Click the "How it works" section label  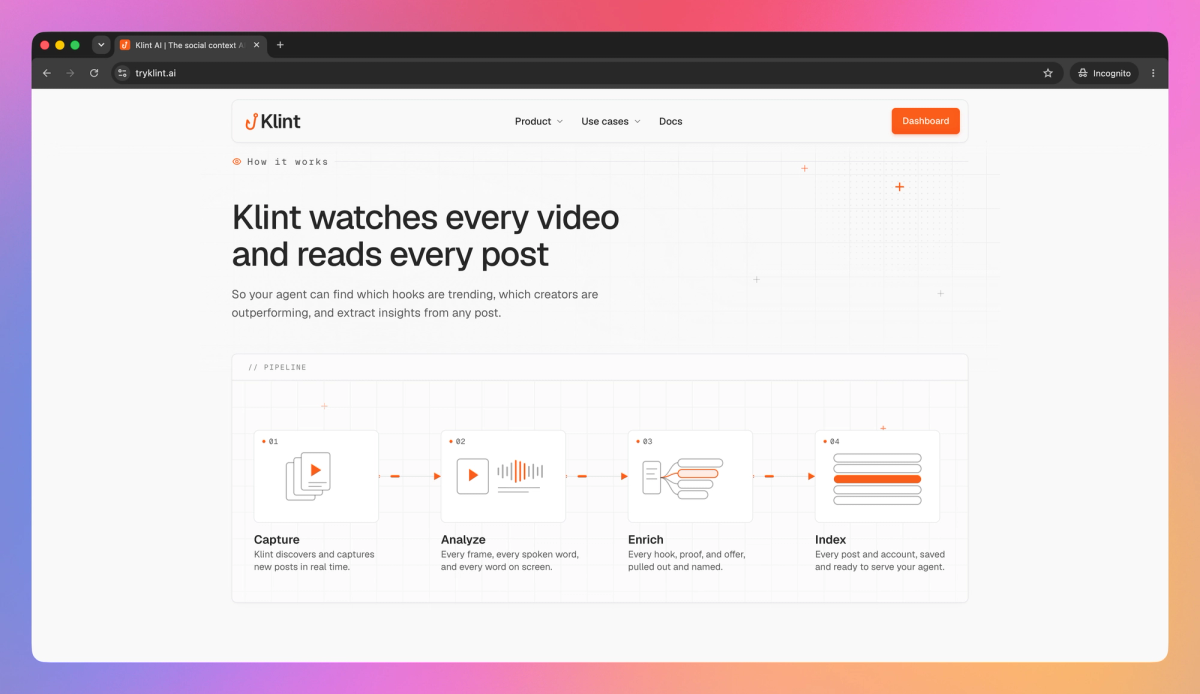288,161
